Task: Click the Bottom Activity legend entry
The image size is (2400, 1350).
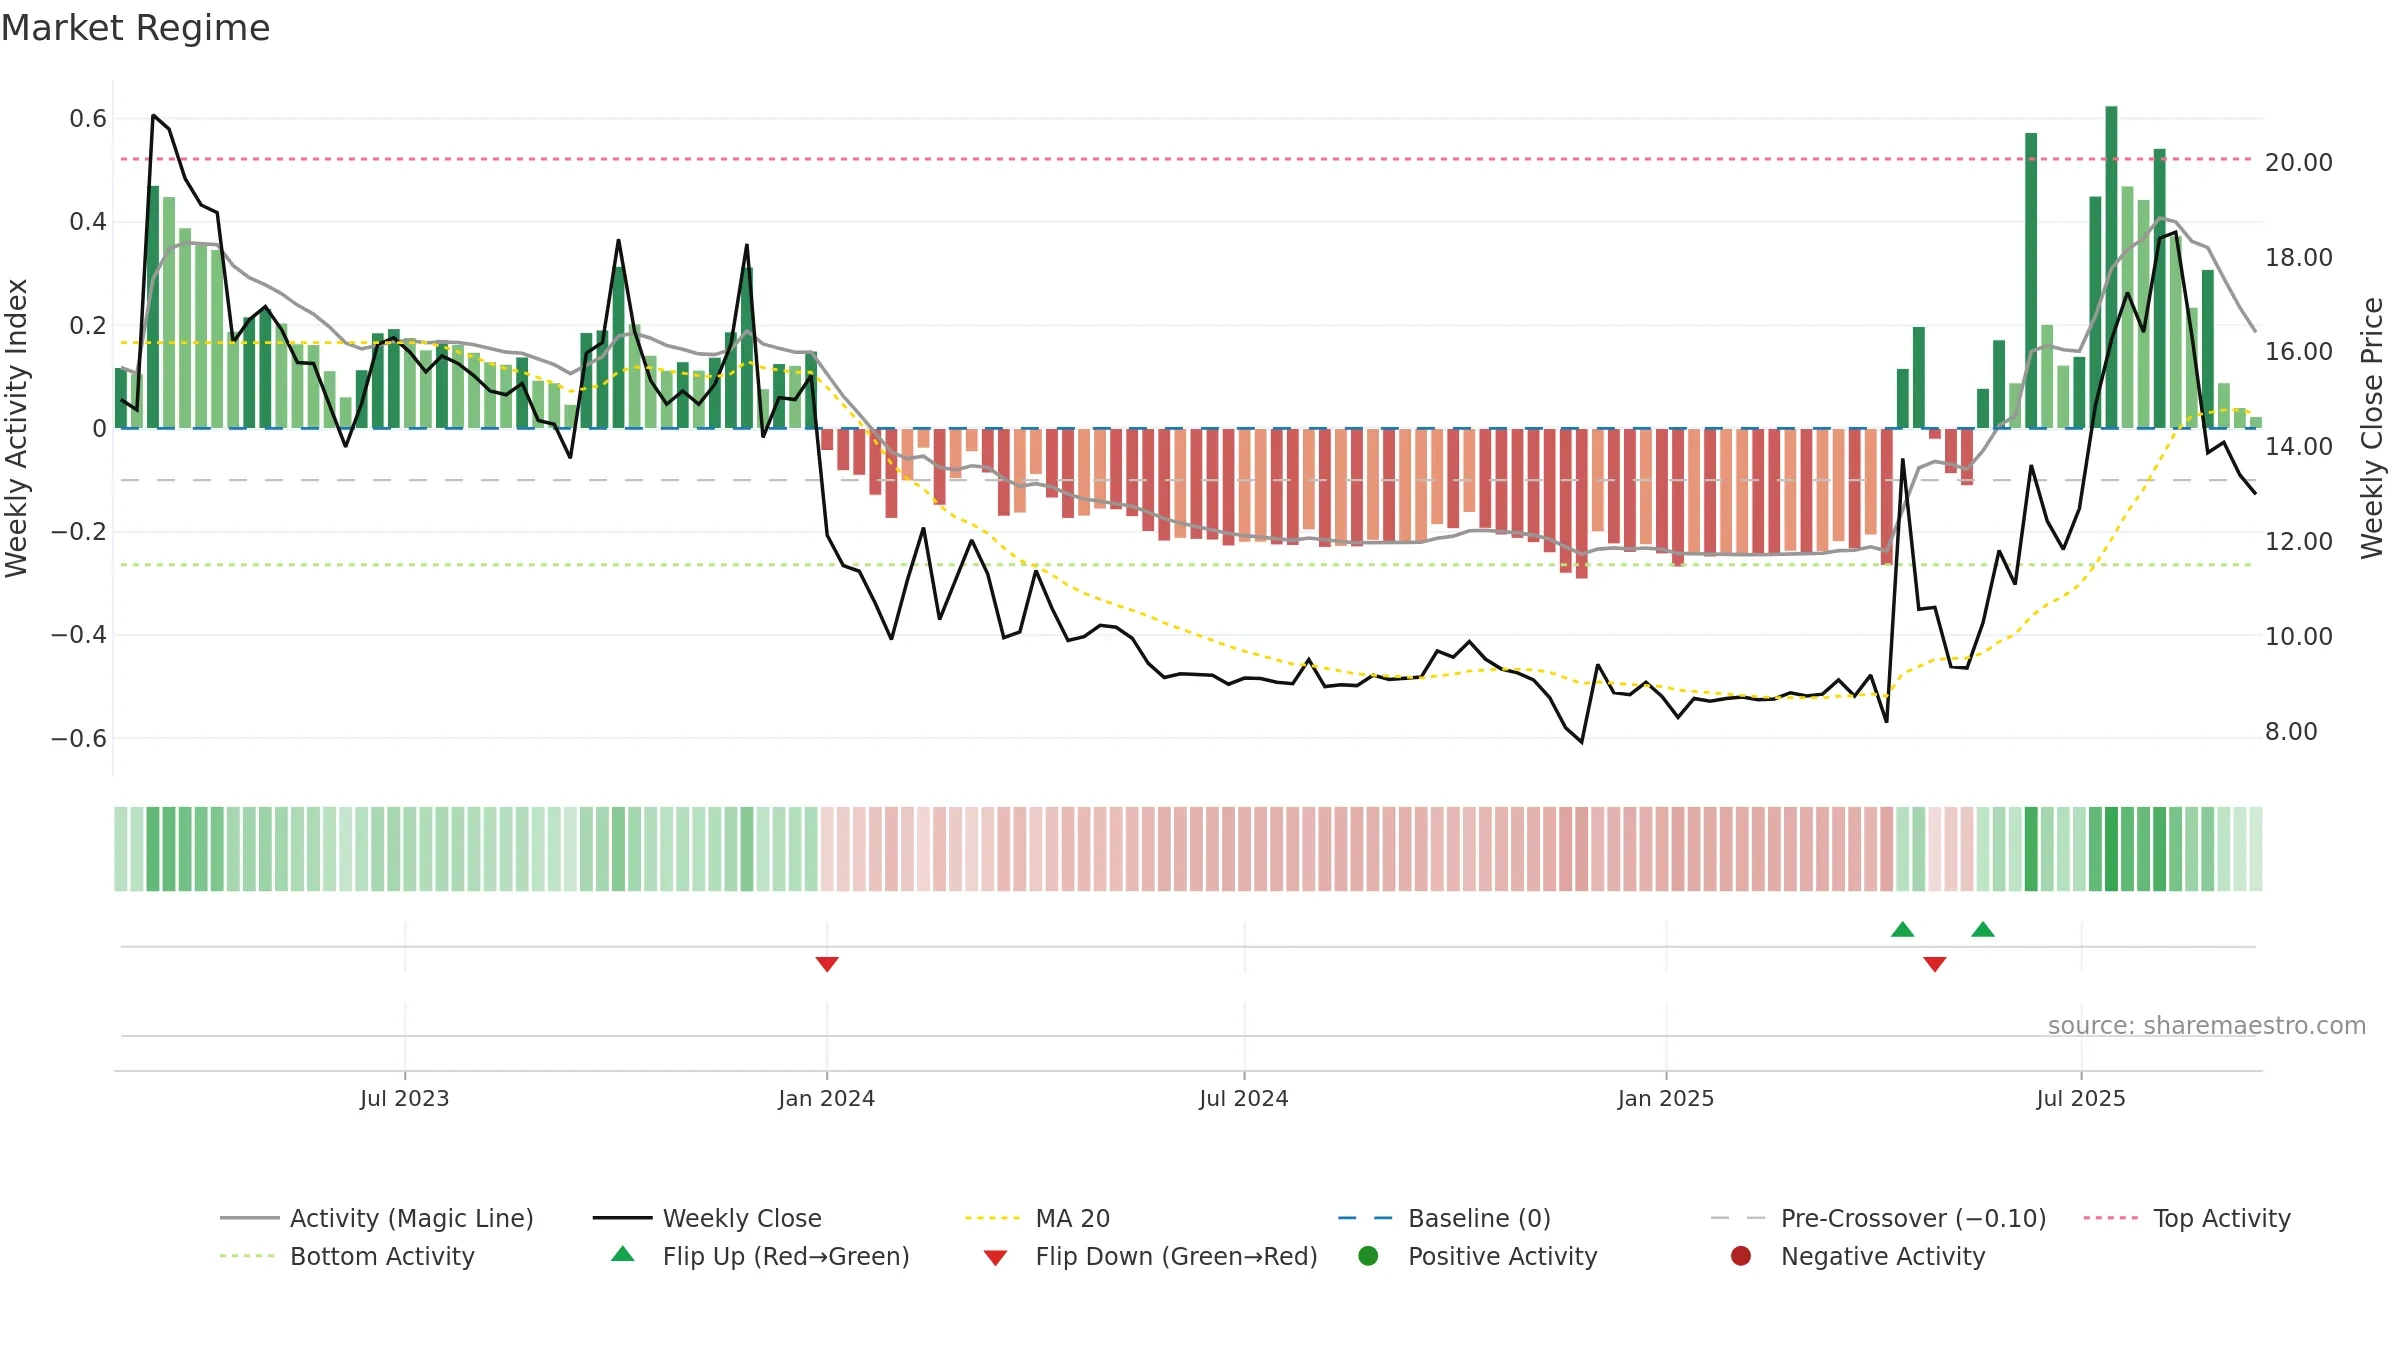Action: (x=347, y=1256)
